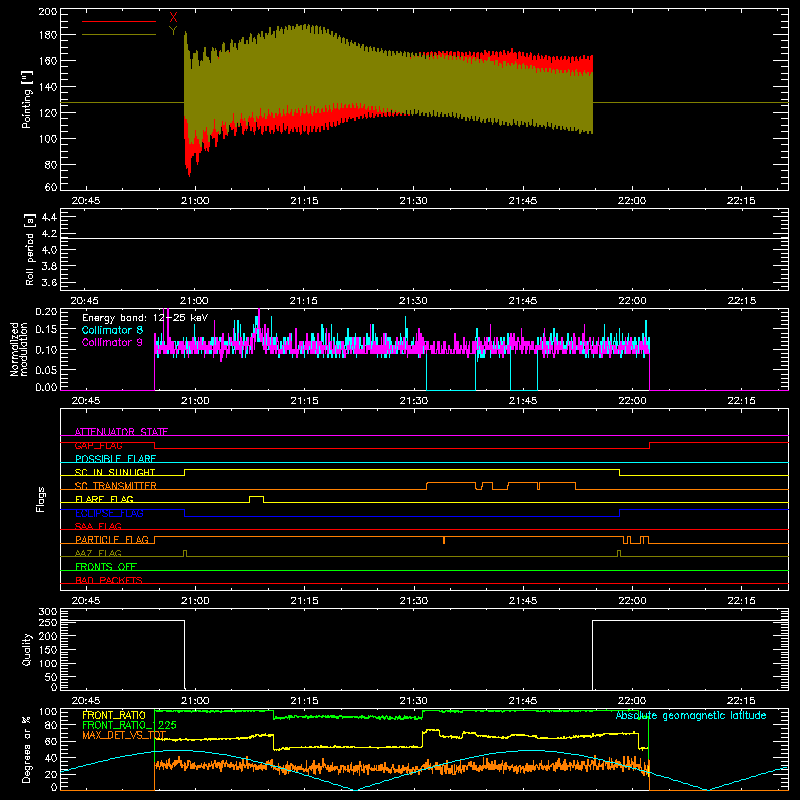Viewport: 800px width, 800px height.
Task: Click the Collimator 9 legend entry
Action: (112, 342)
